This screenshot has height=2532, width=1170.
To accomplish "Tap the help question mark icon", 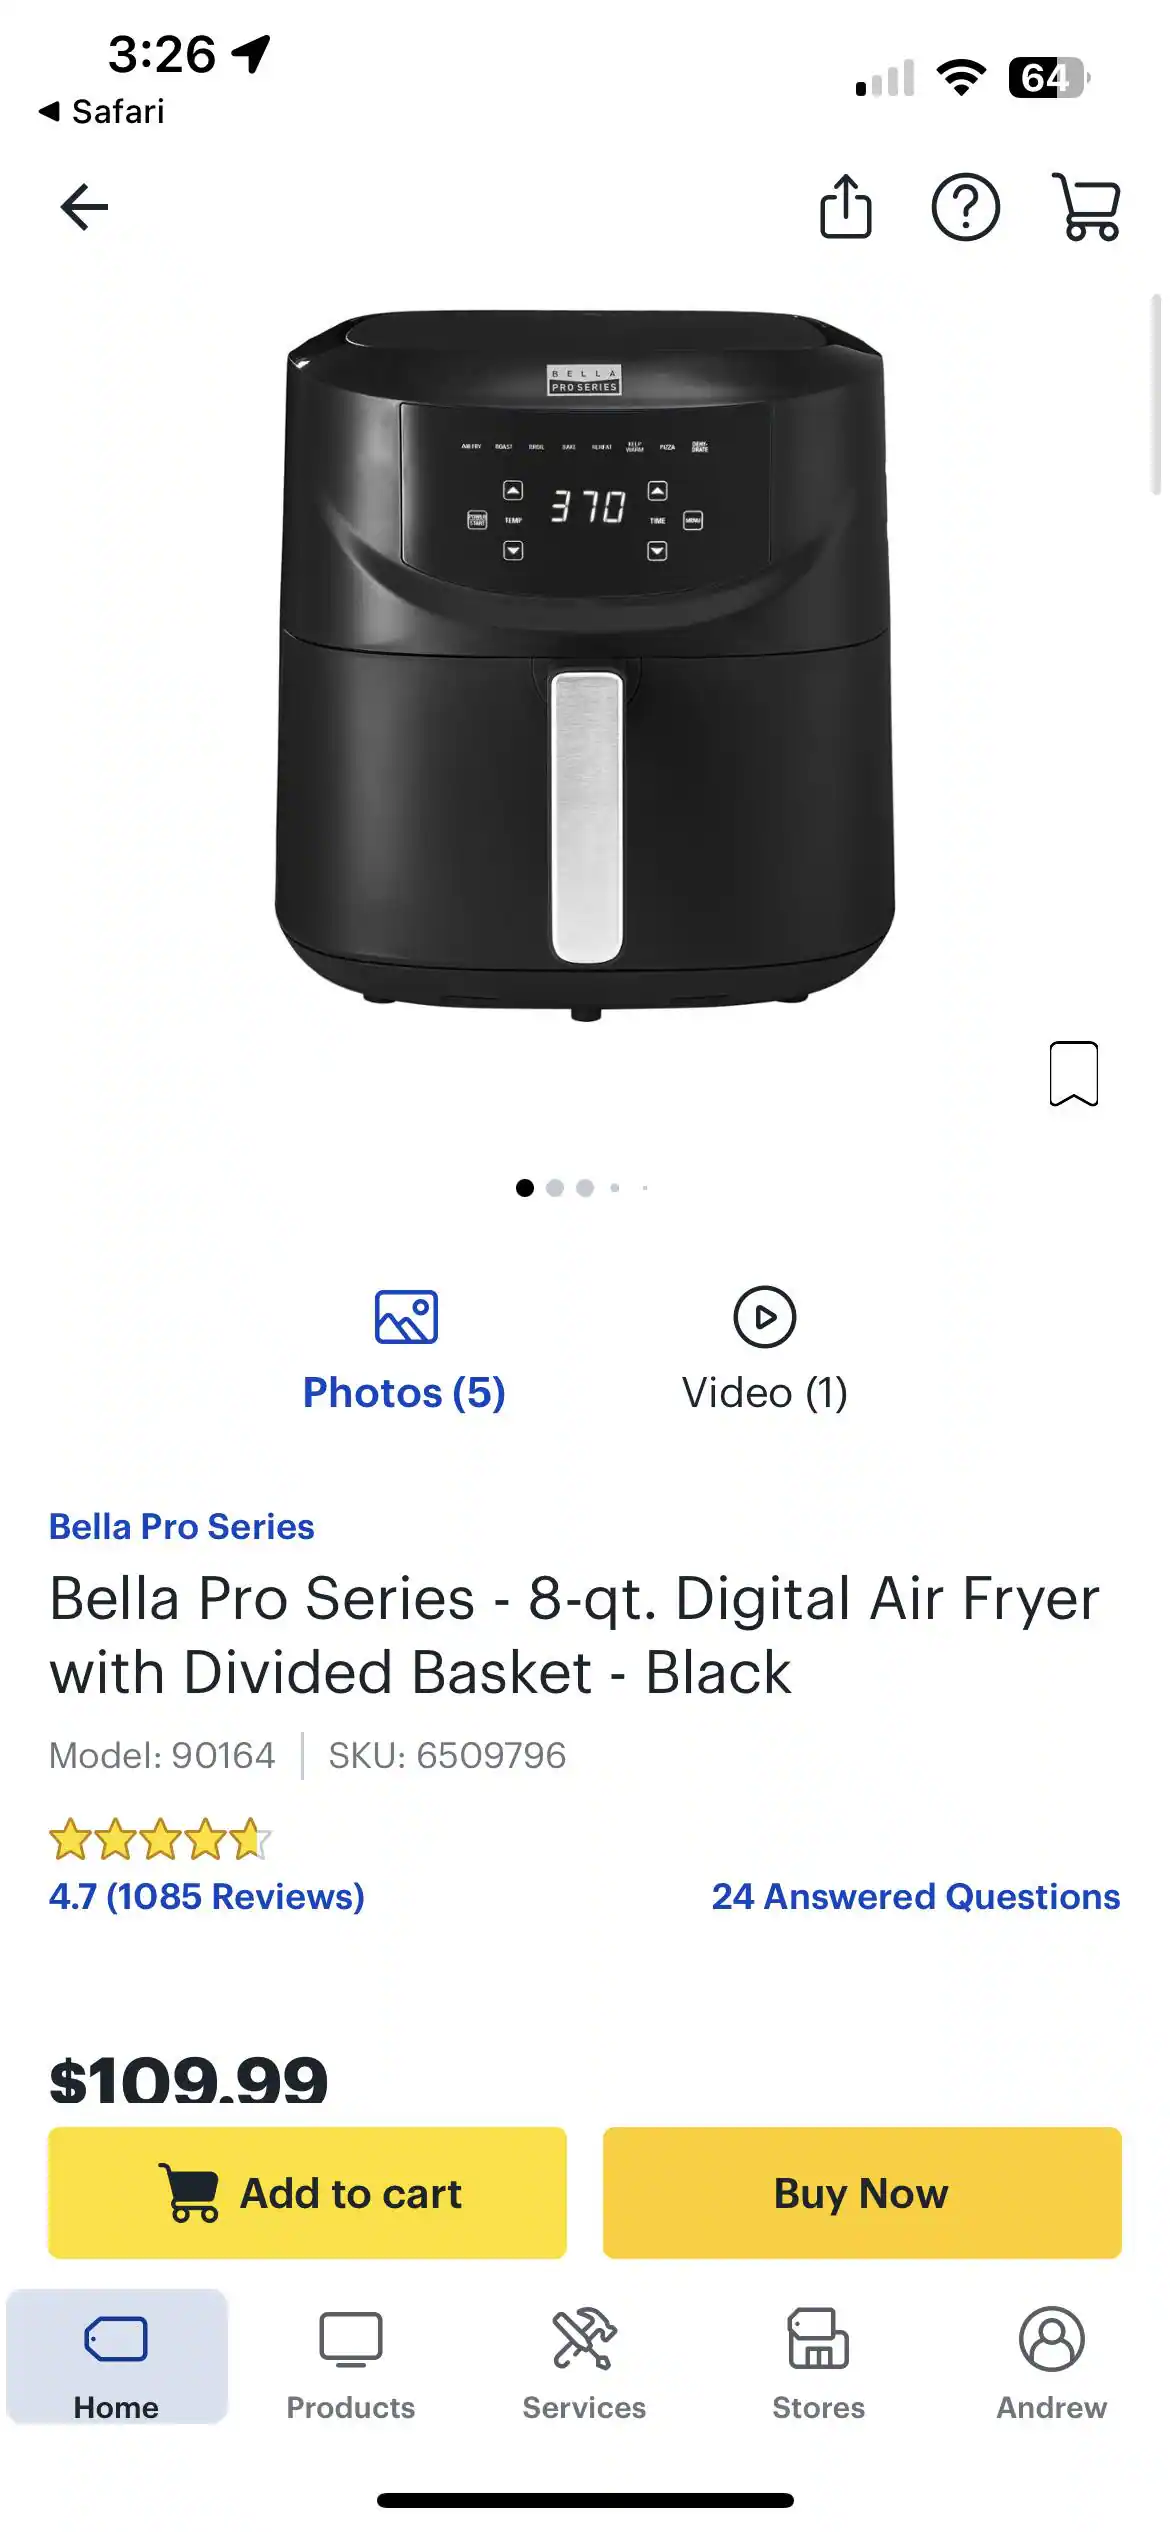I will click(965, 207).
